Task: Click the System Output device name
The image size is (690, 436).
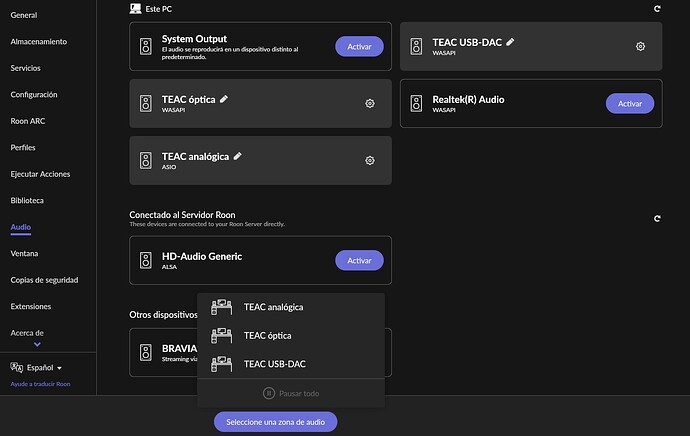Action: 194,39
